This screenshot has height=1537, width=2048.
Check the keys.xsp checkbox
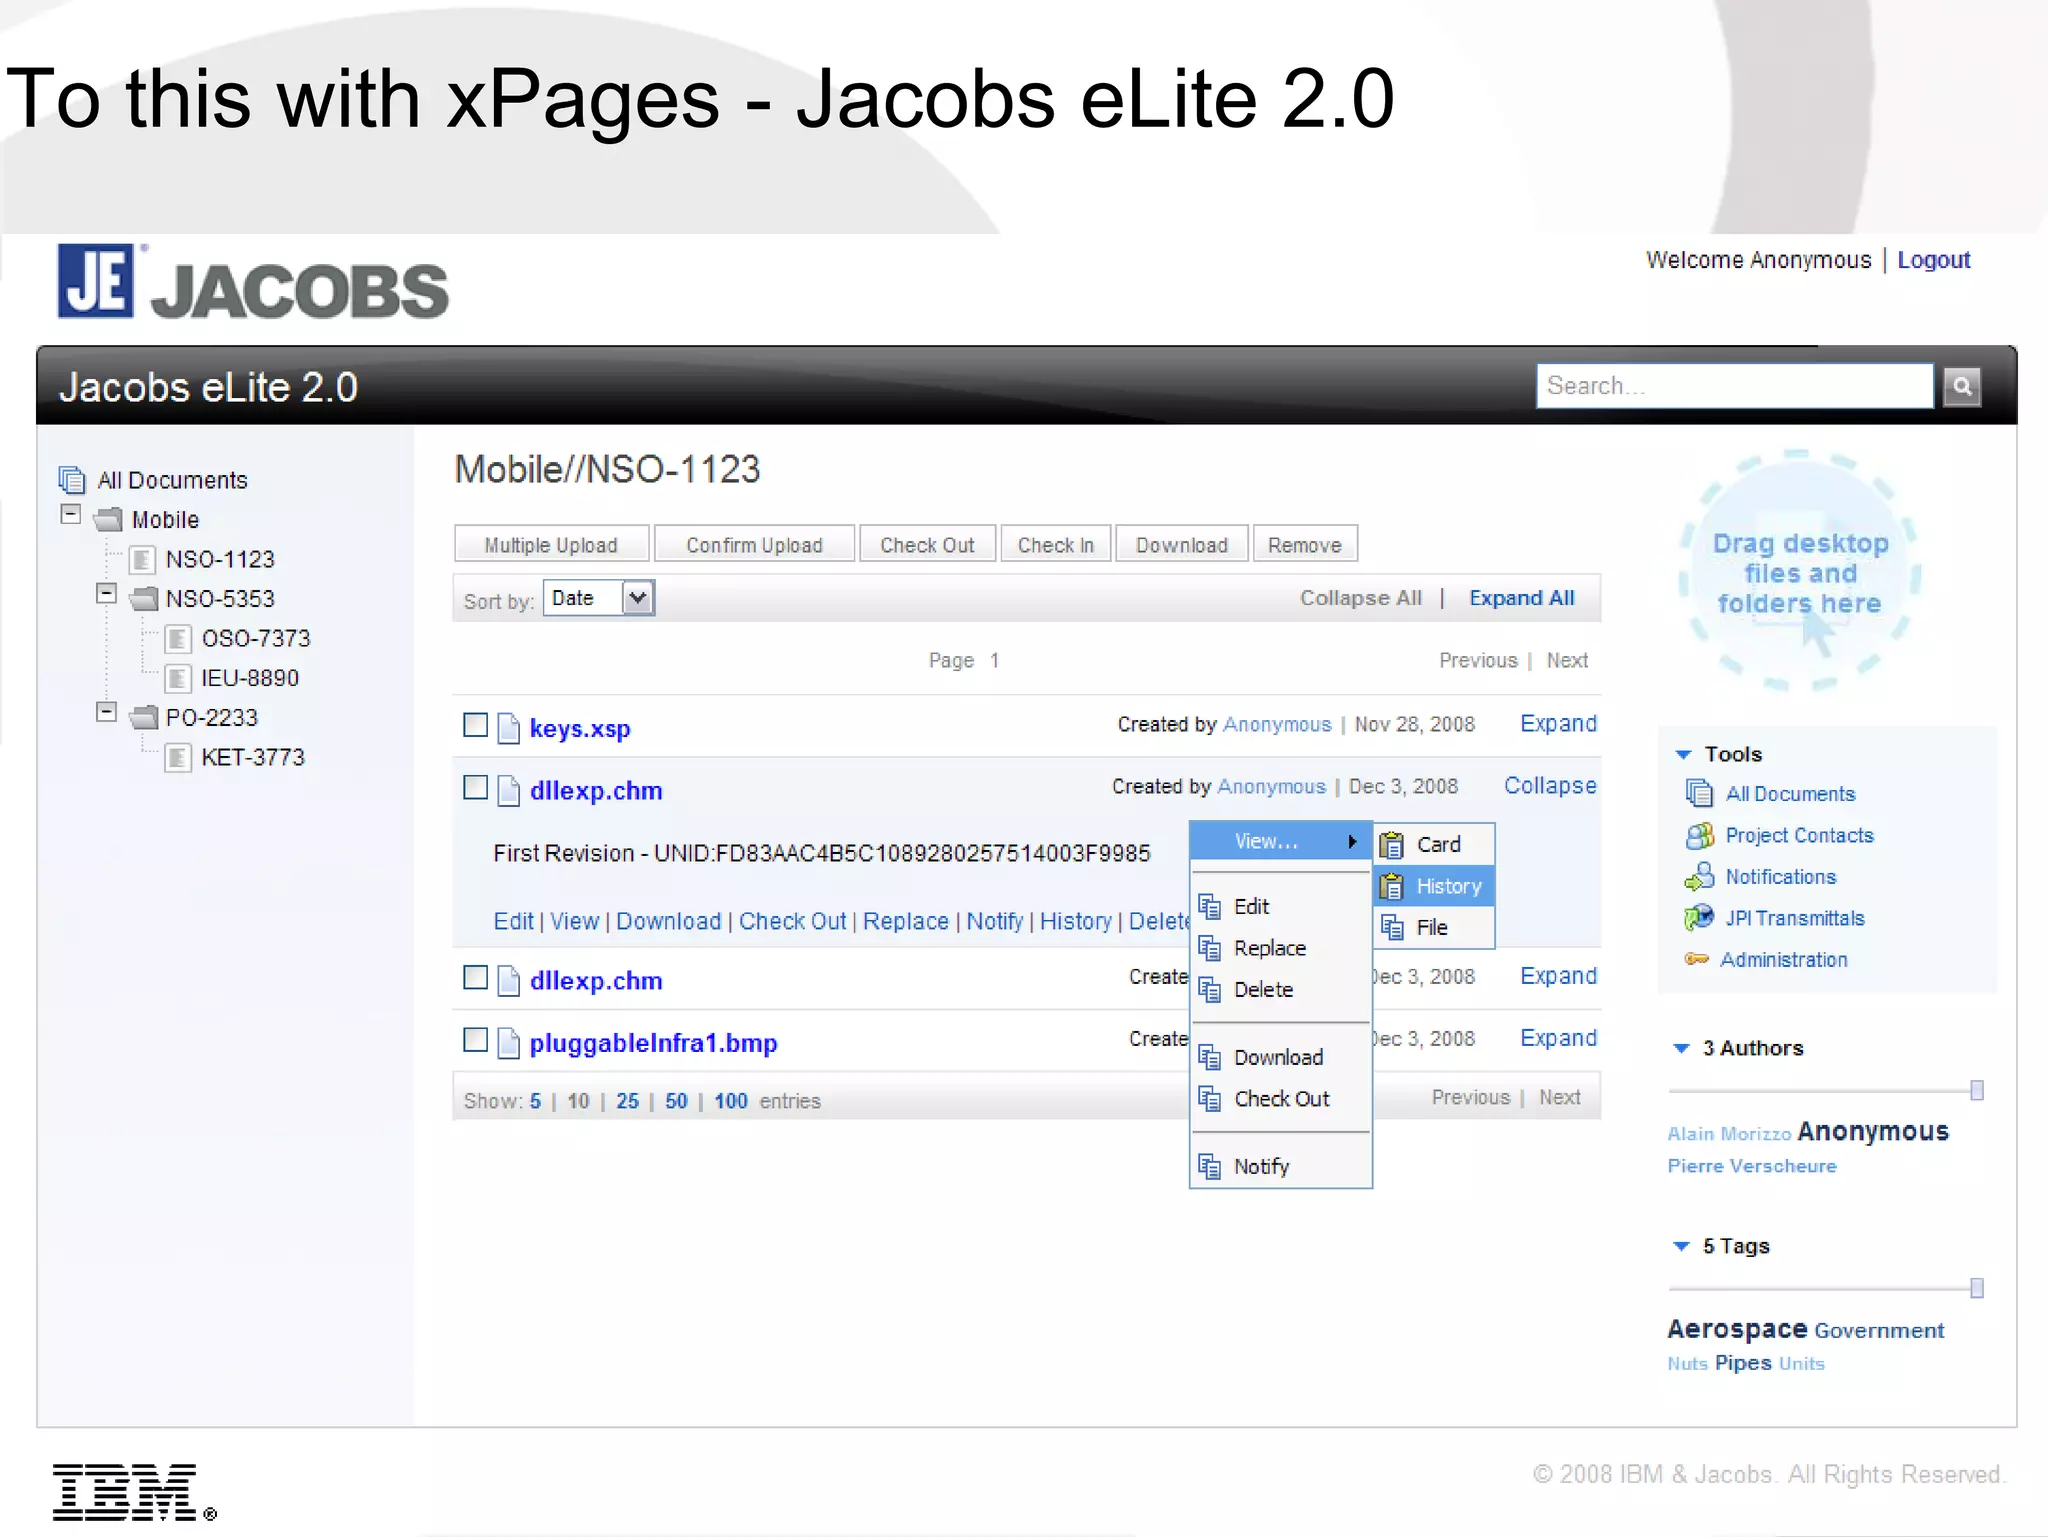[x=476, y=725]
